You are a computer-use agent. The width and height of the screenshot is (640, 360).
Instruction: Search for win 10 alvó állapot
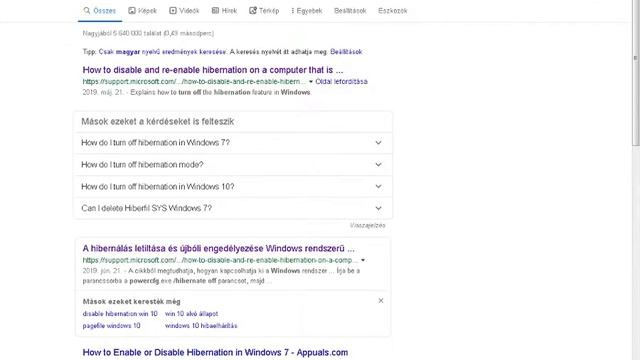[x=191, y=314]
